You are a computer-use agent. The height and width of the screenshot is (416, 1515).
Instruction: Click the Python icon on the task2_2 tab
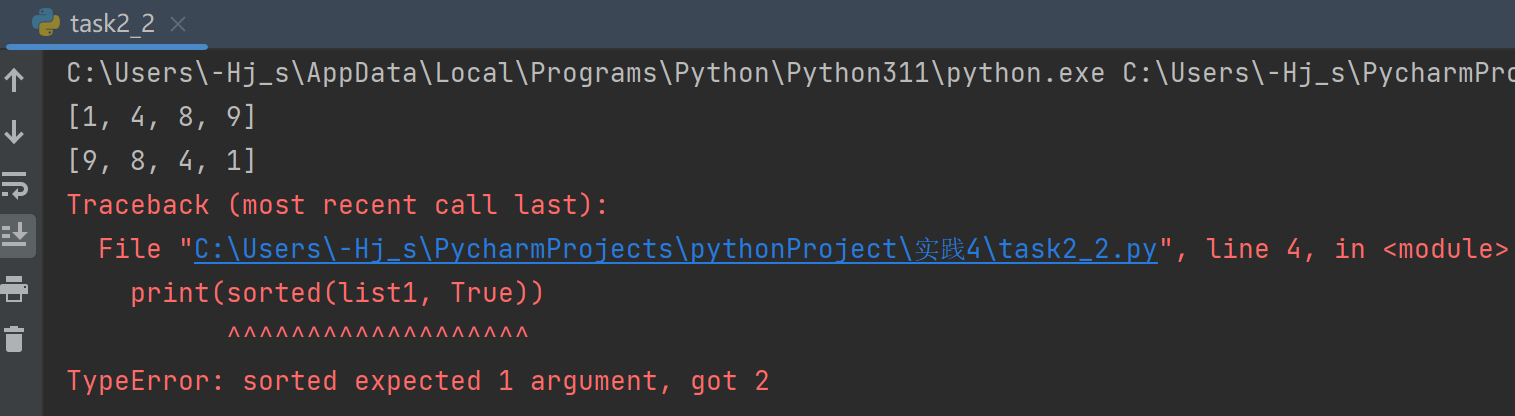tap(45, 22)
